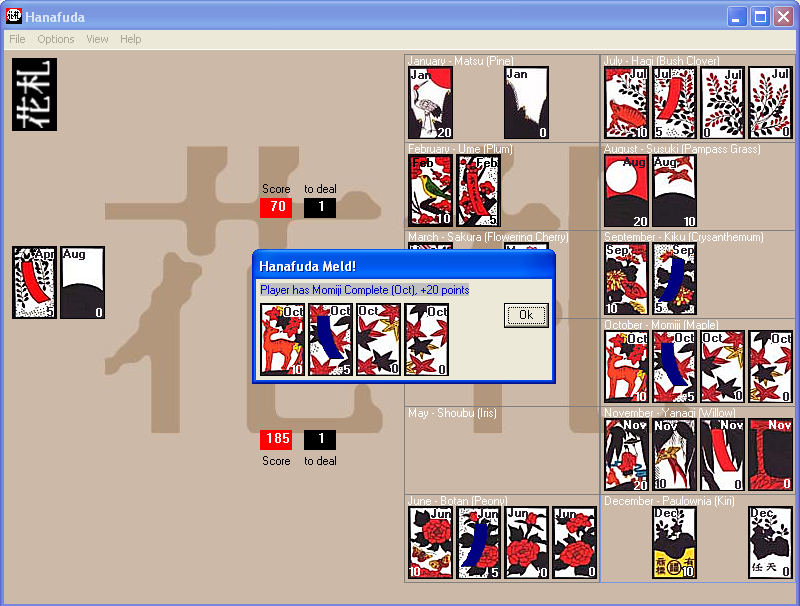
Task: Select the April red ribbon card in hand
Action: pos(35,283)
